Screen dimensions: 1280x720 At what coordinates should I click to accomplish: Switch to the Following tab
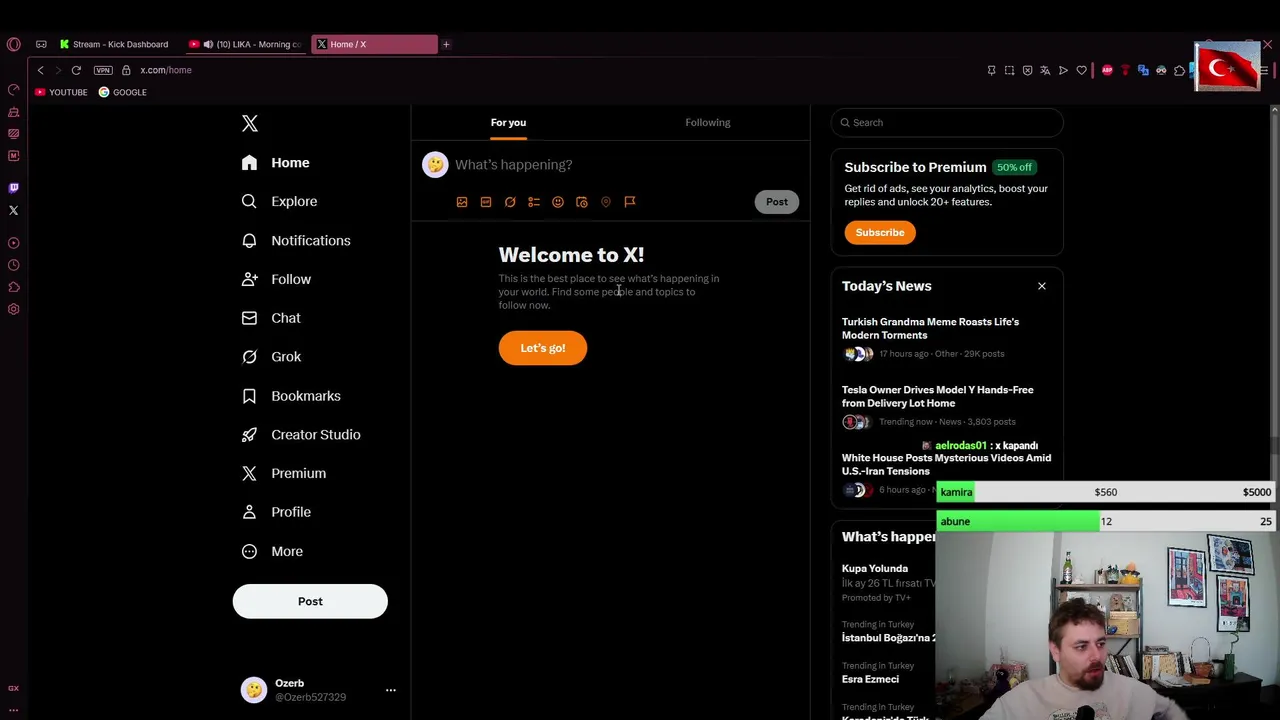click(x=708, y=122)
